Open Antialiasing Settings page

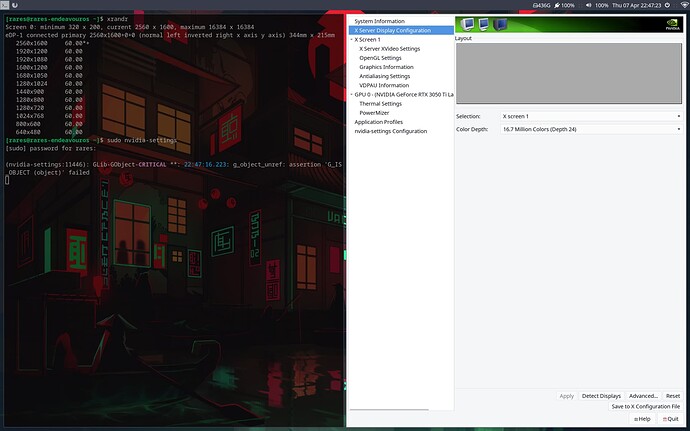coord(385,76)
